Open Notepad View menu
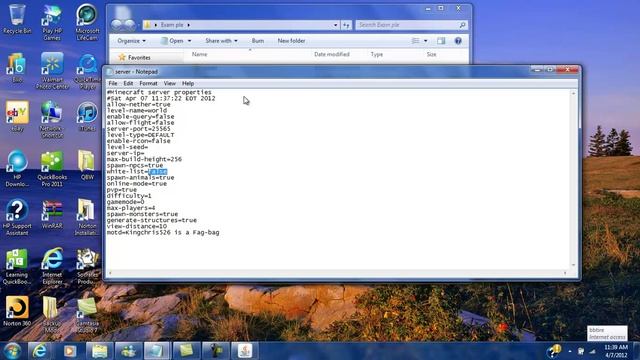The image size is (640, 360). (169, 83)
